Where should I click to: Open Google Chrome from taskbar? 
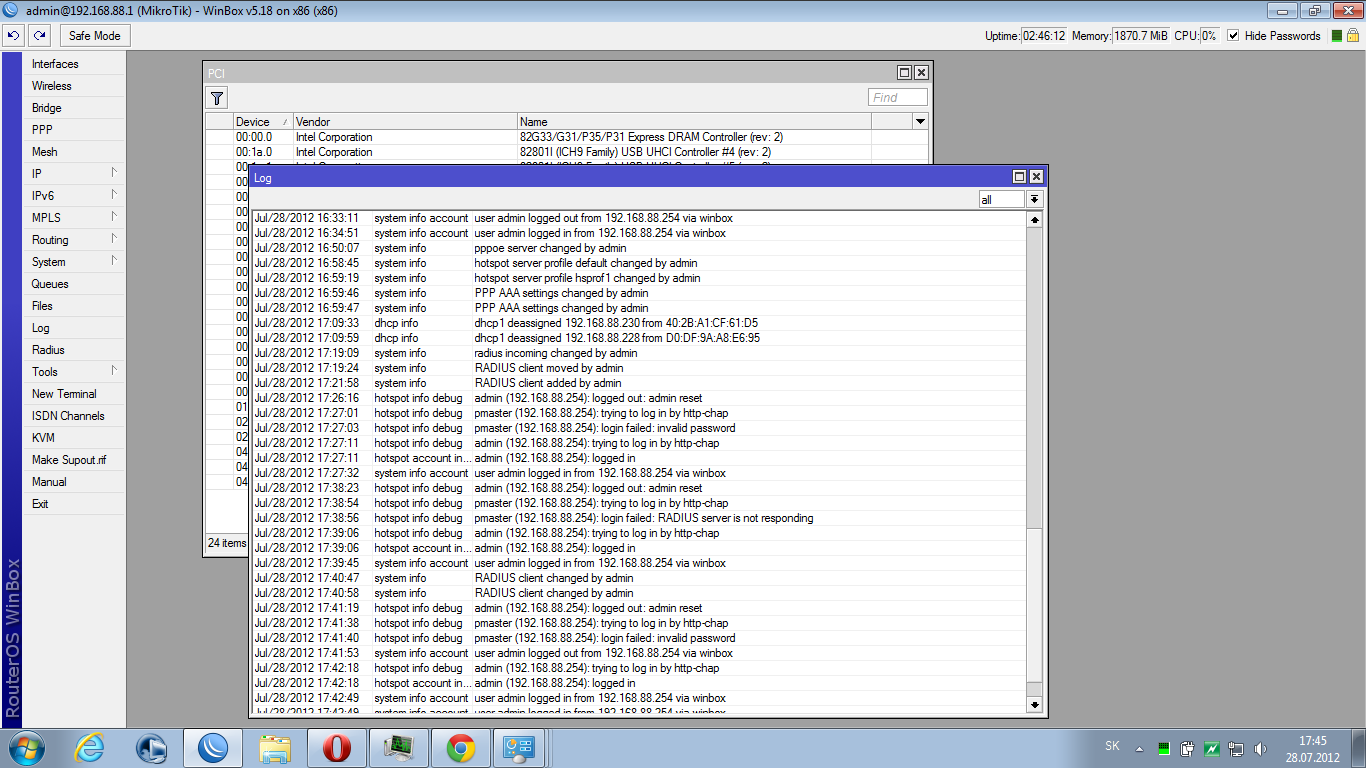[x=460, y=748]
